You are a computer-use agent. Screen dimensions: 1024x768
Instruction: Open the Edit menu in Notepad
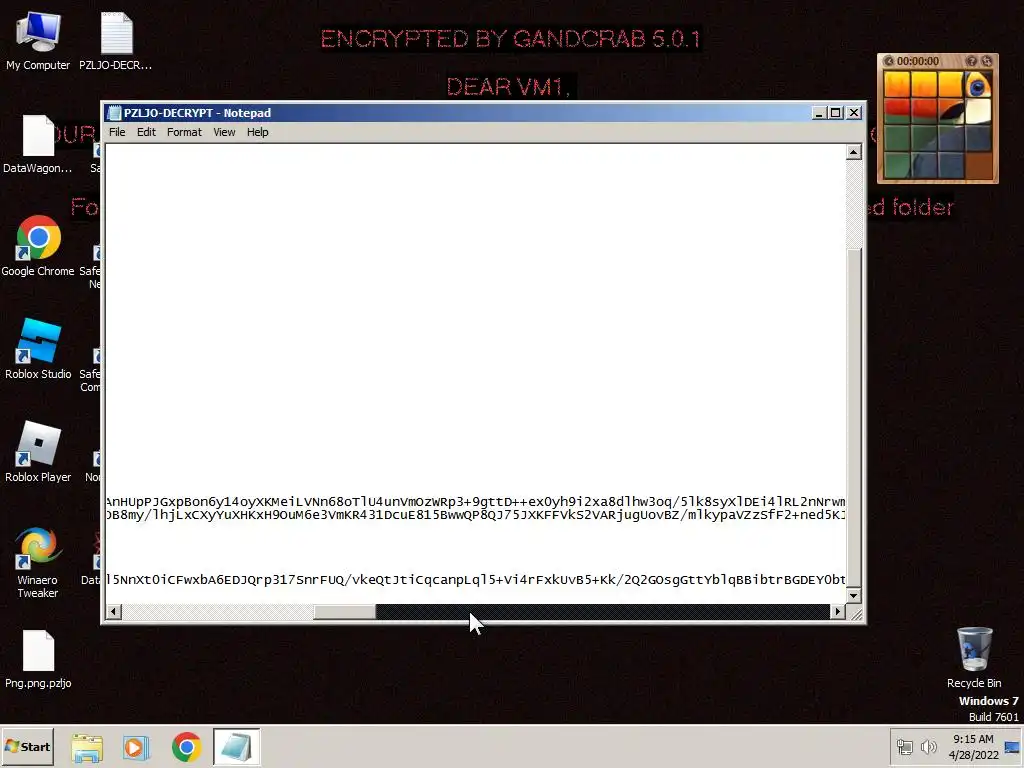coord(146,132)
